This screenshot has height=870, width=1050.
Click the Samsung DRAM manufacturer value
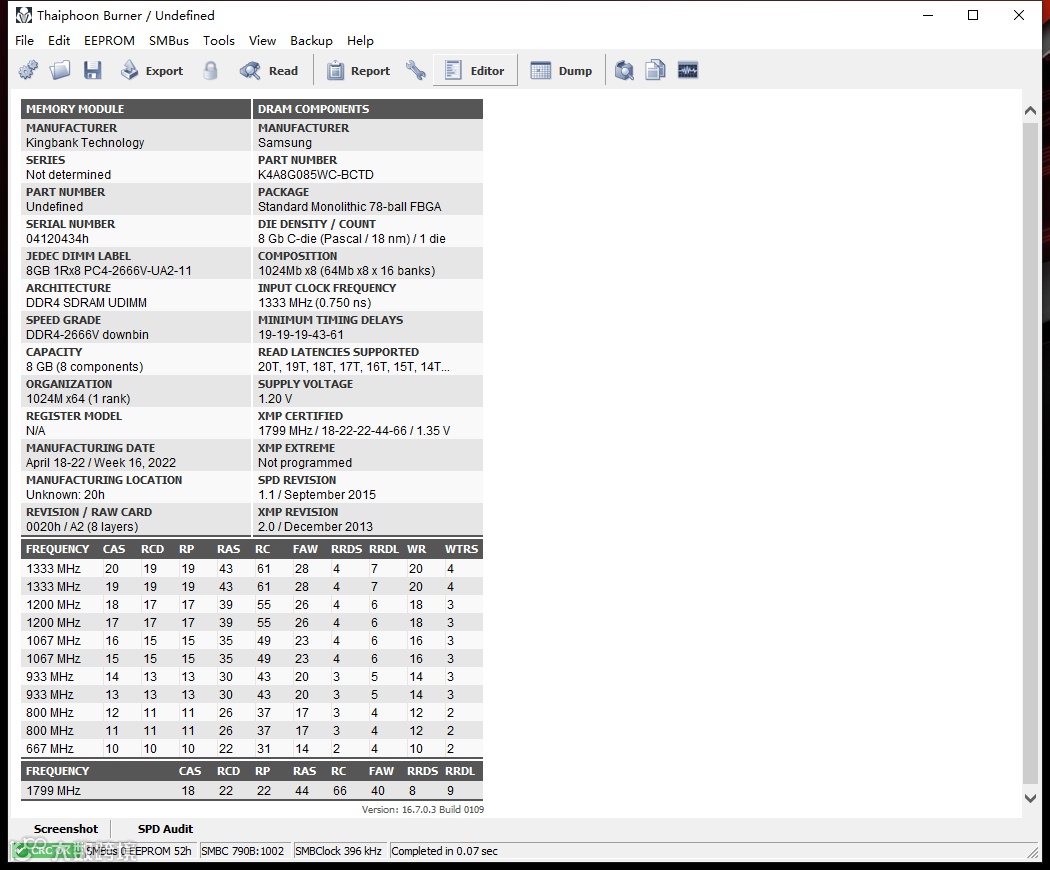pos(285,143)
